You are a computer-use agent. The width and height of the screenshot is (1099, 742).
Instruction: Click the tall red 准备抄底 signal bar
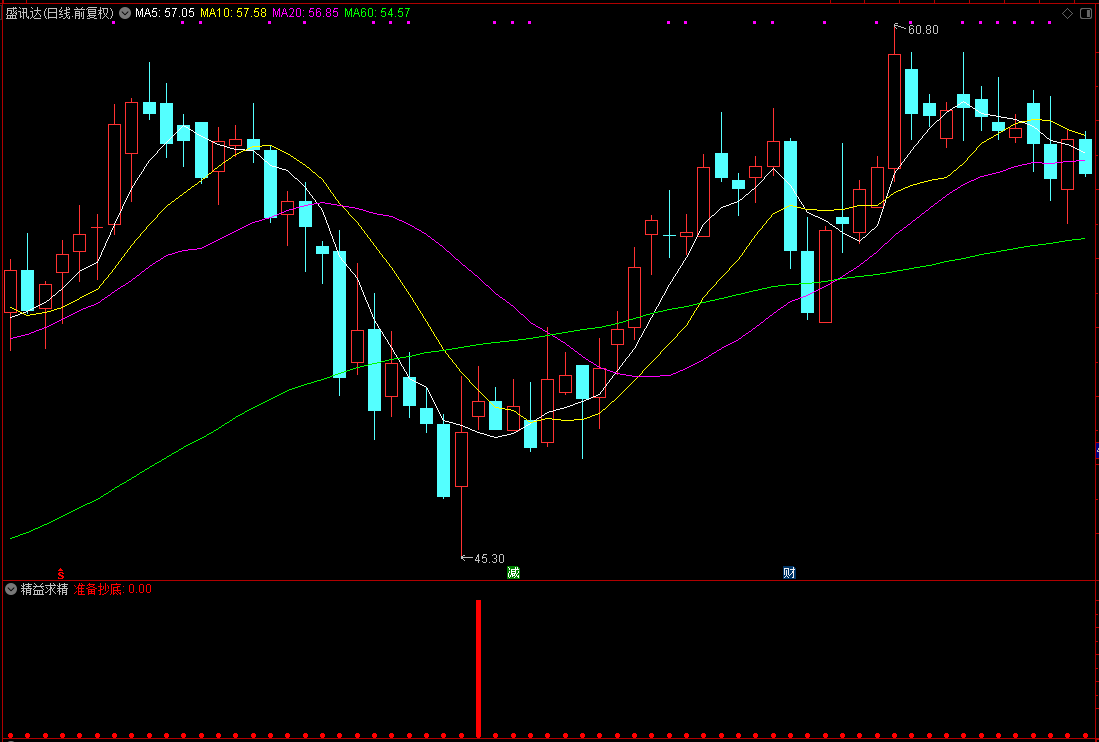click(479, 668)
